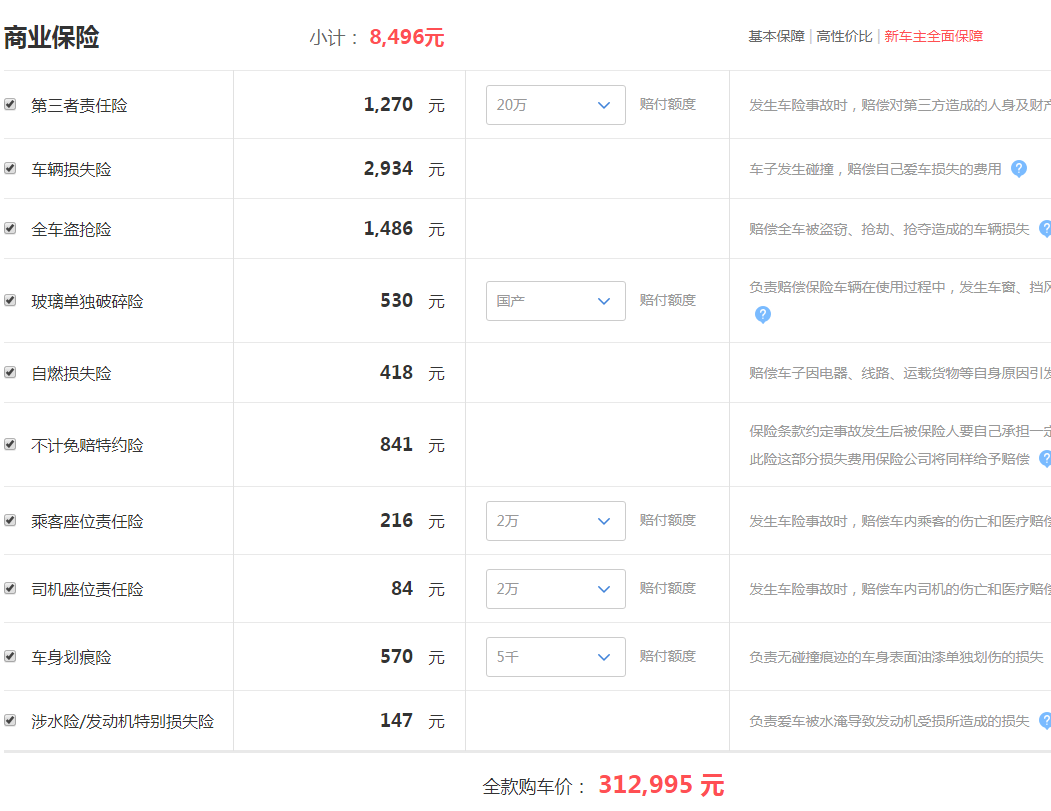1051x811 pixels.
Task: Open the 20万 coverage dropdown for 第三者责任险
Action: pyautogui.click(x=556, y=105)
